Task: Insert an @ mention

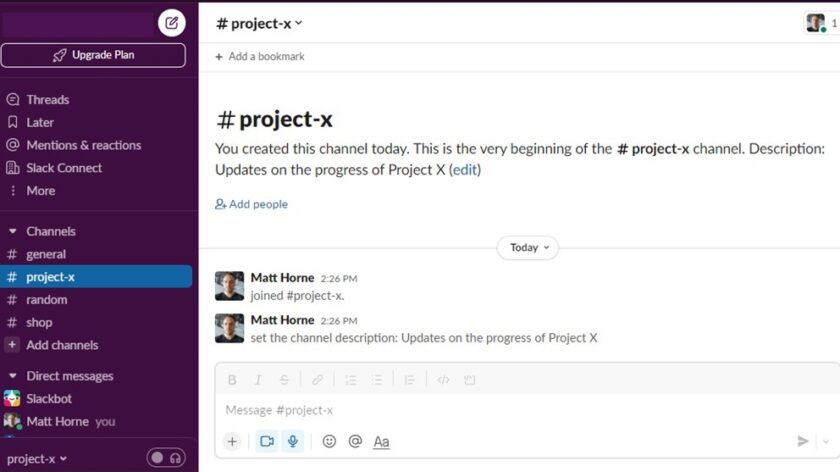Action: [x=355, y=441]
